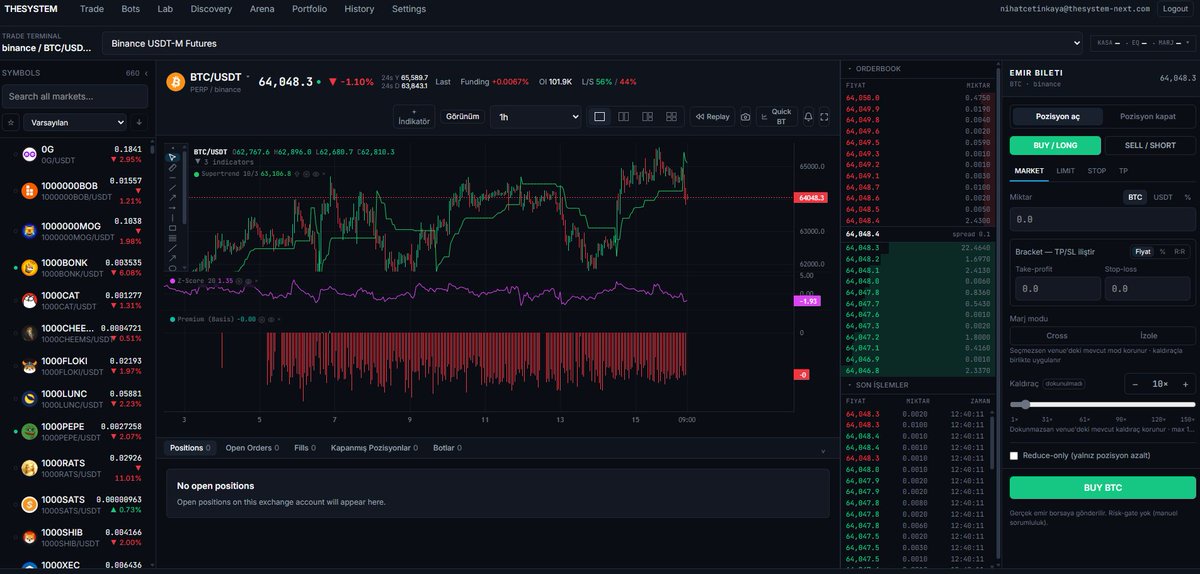The image size is (1200, 574).
Task: Open price alerts bell icon
Action: coord(808,117)
